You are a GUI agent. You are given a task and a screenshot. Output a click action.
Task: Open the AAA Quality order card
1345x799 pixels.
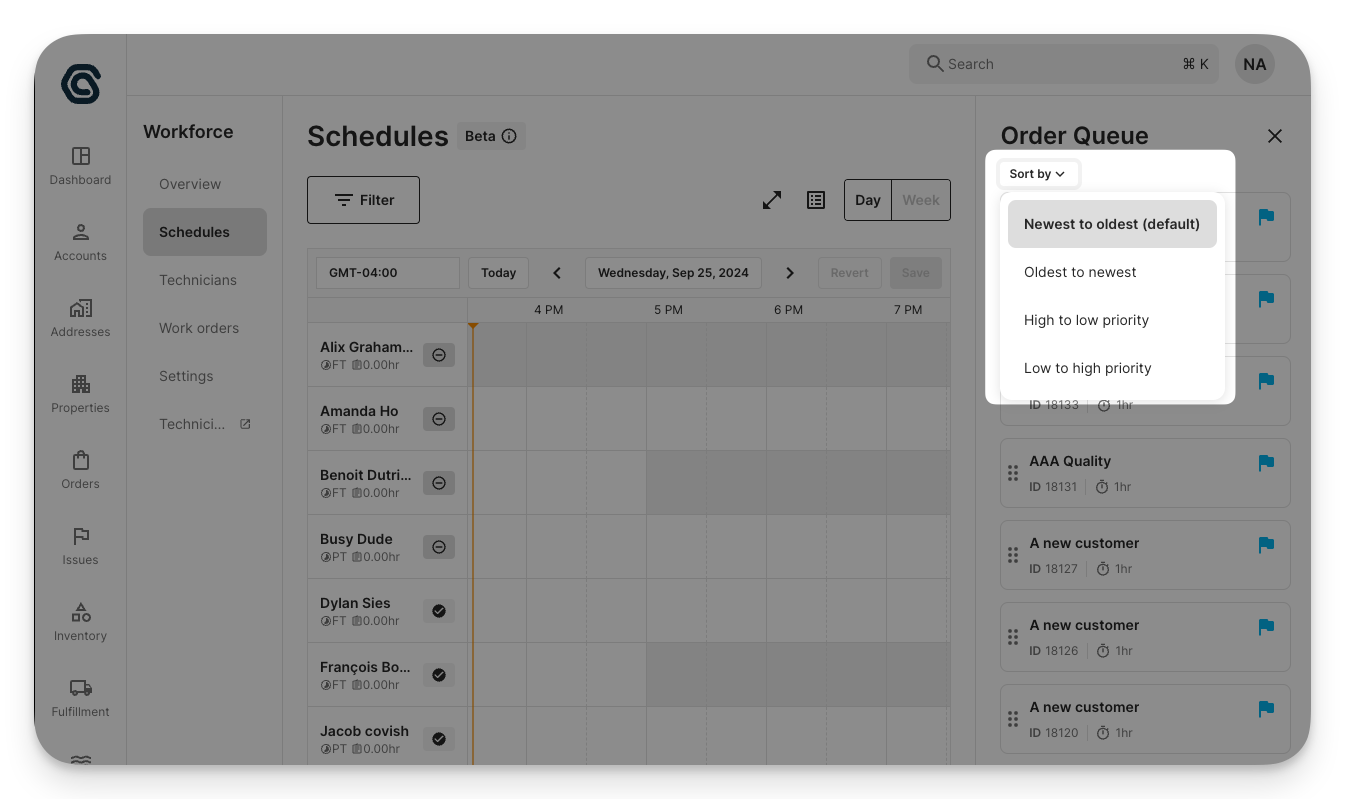coord(1145,473)
